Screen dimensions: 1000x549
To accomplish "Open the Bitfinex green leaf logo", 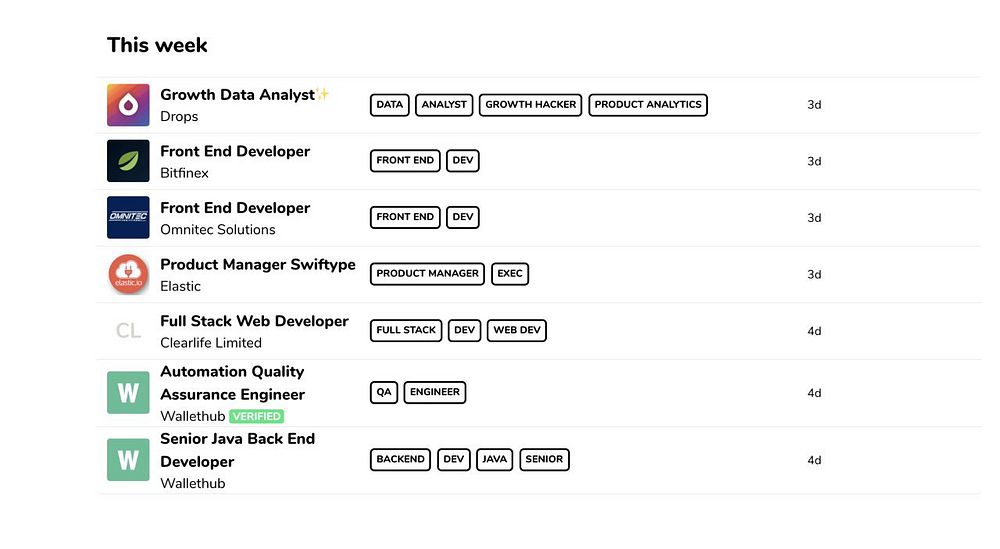I will 128,161.
